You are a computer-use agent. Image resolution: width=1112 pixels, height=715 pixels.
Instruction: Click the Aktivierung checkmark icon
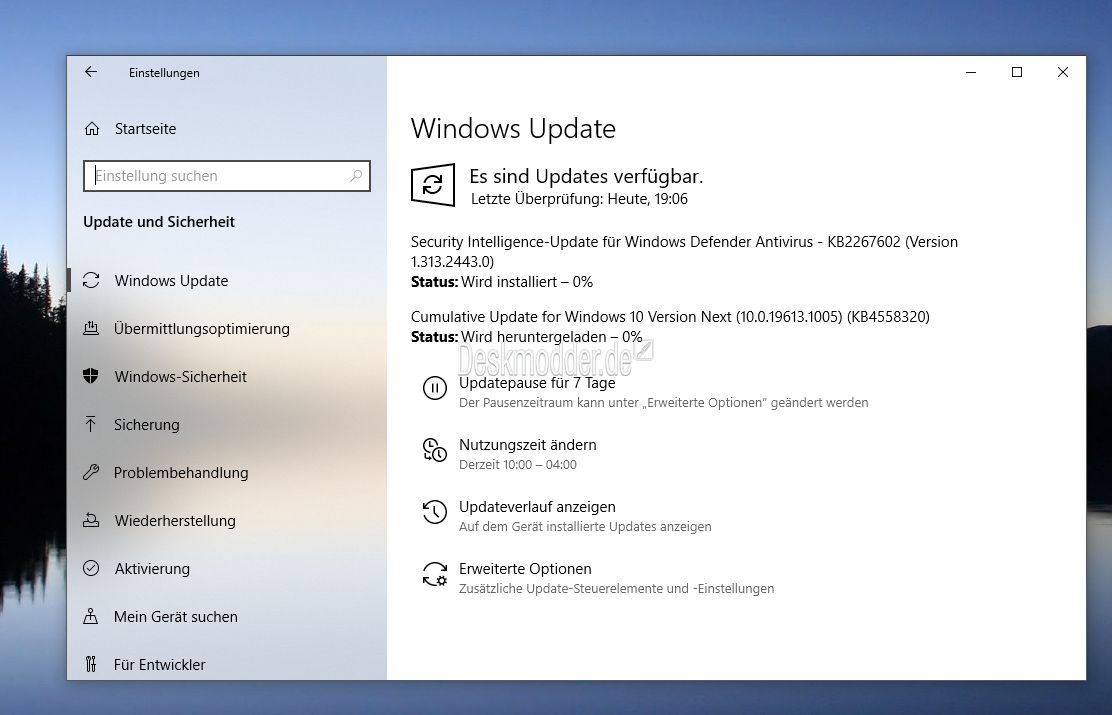[x=91, y=568]
